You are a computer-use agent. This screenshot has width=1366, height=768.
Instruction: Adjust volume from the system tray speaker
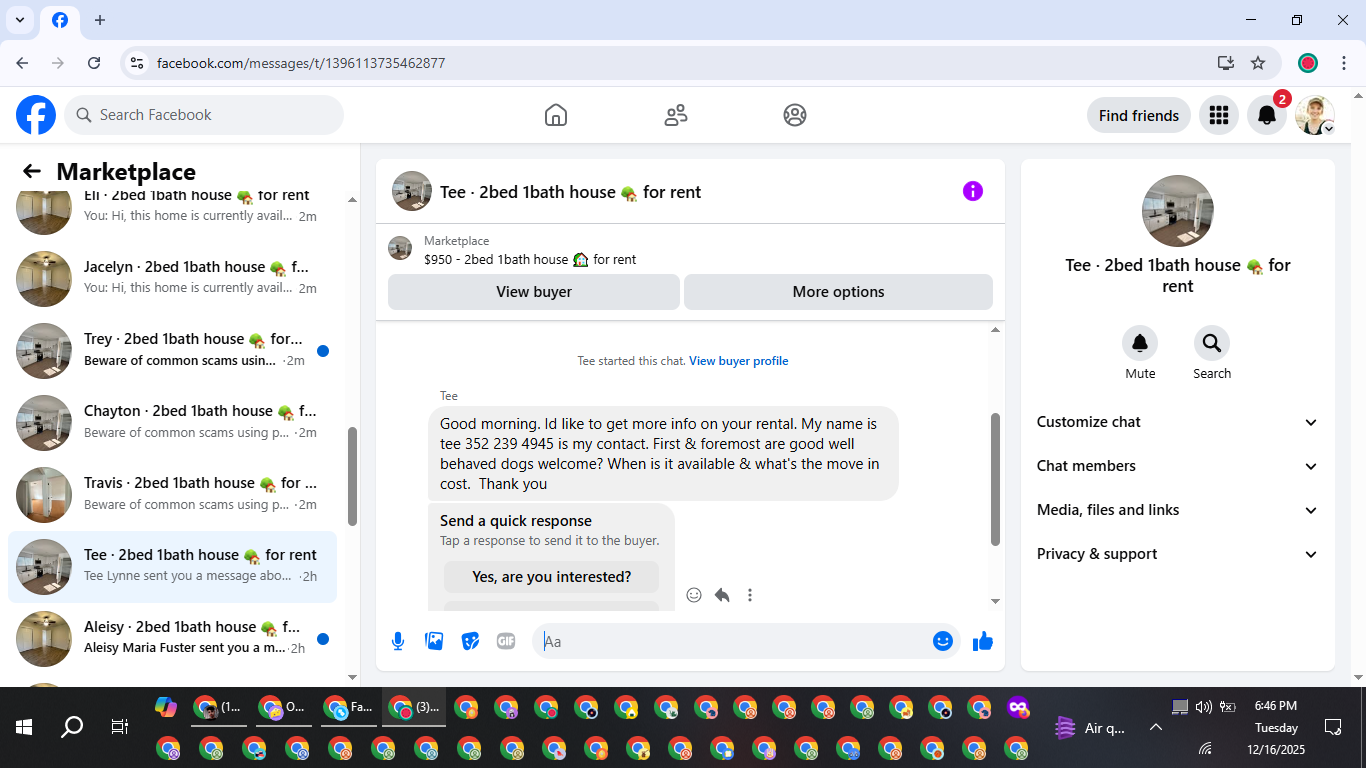pyautogui.click(x=1203, y=707)
